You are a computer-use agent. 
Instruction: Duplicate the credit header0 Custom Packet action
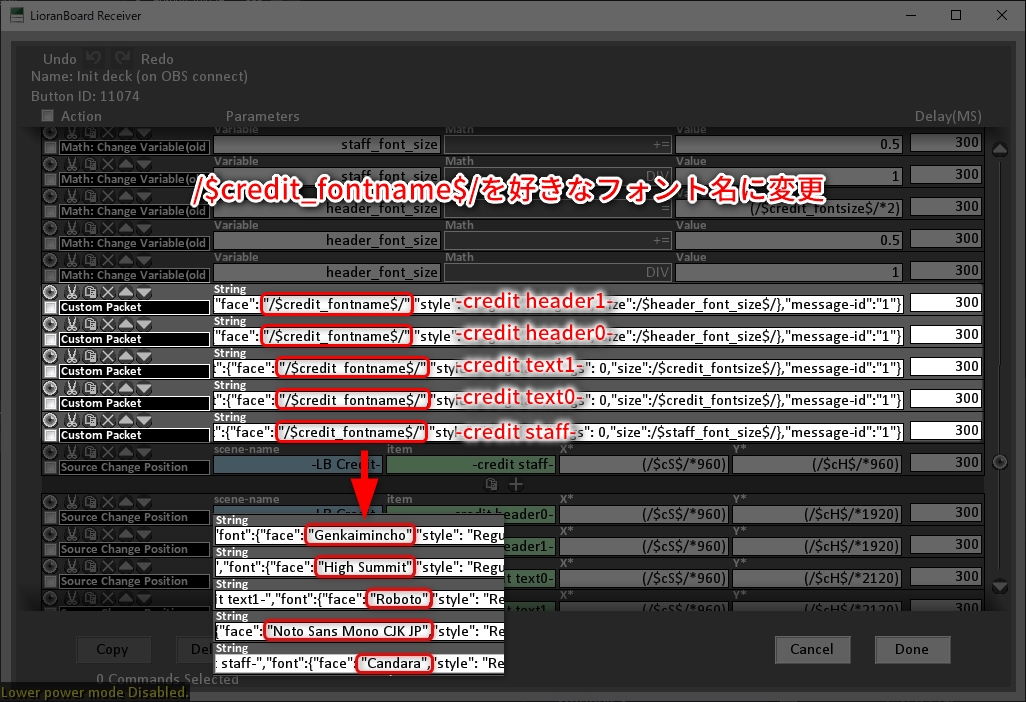pyautogui.click(x=90, y=323)
